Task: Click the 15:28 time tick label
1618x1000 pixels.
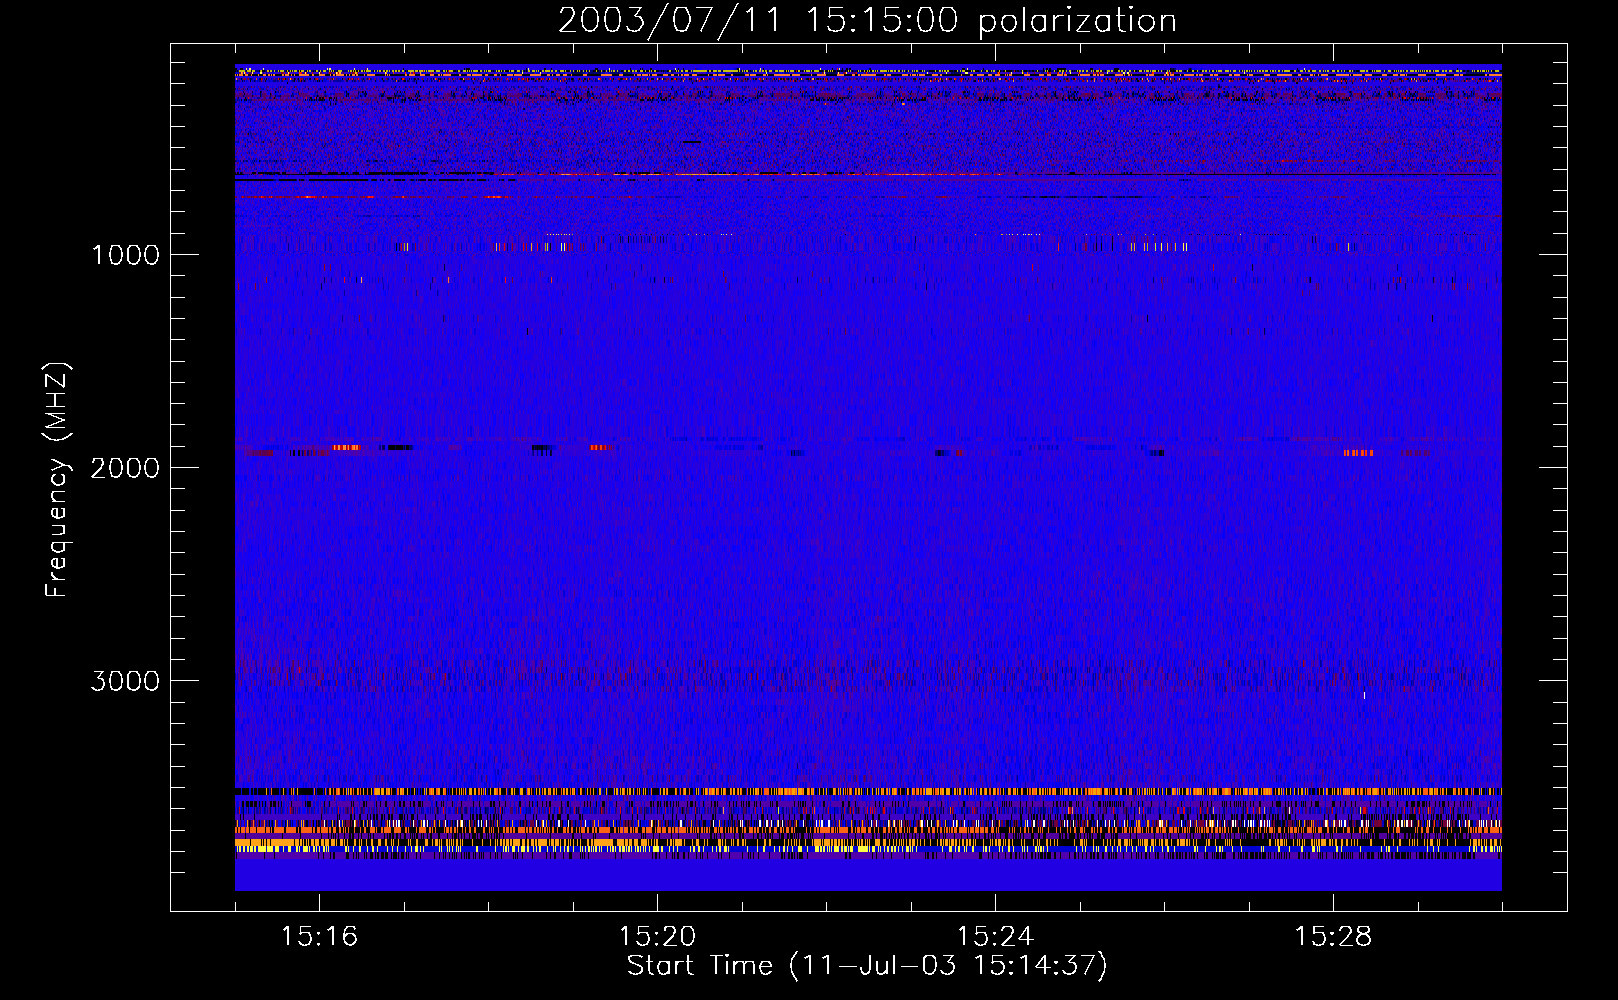Action: click(1333, 936)
